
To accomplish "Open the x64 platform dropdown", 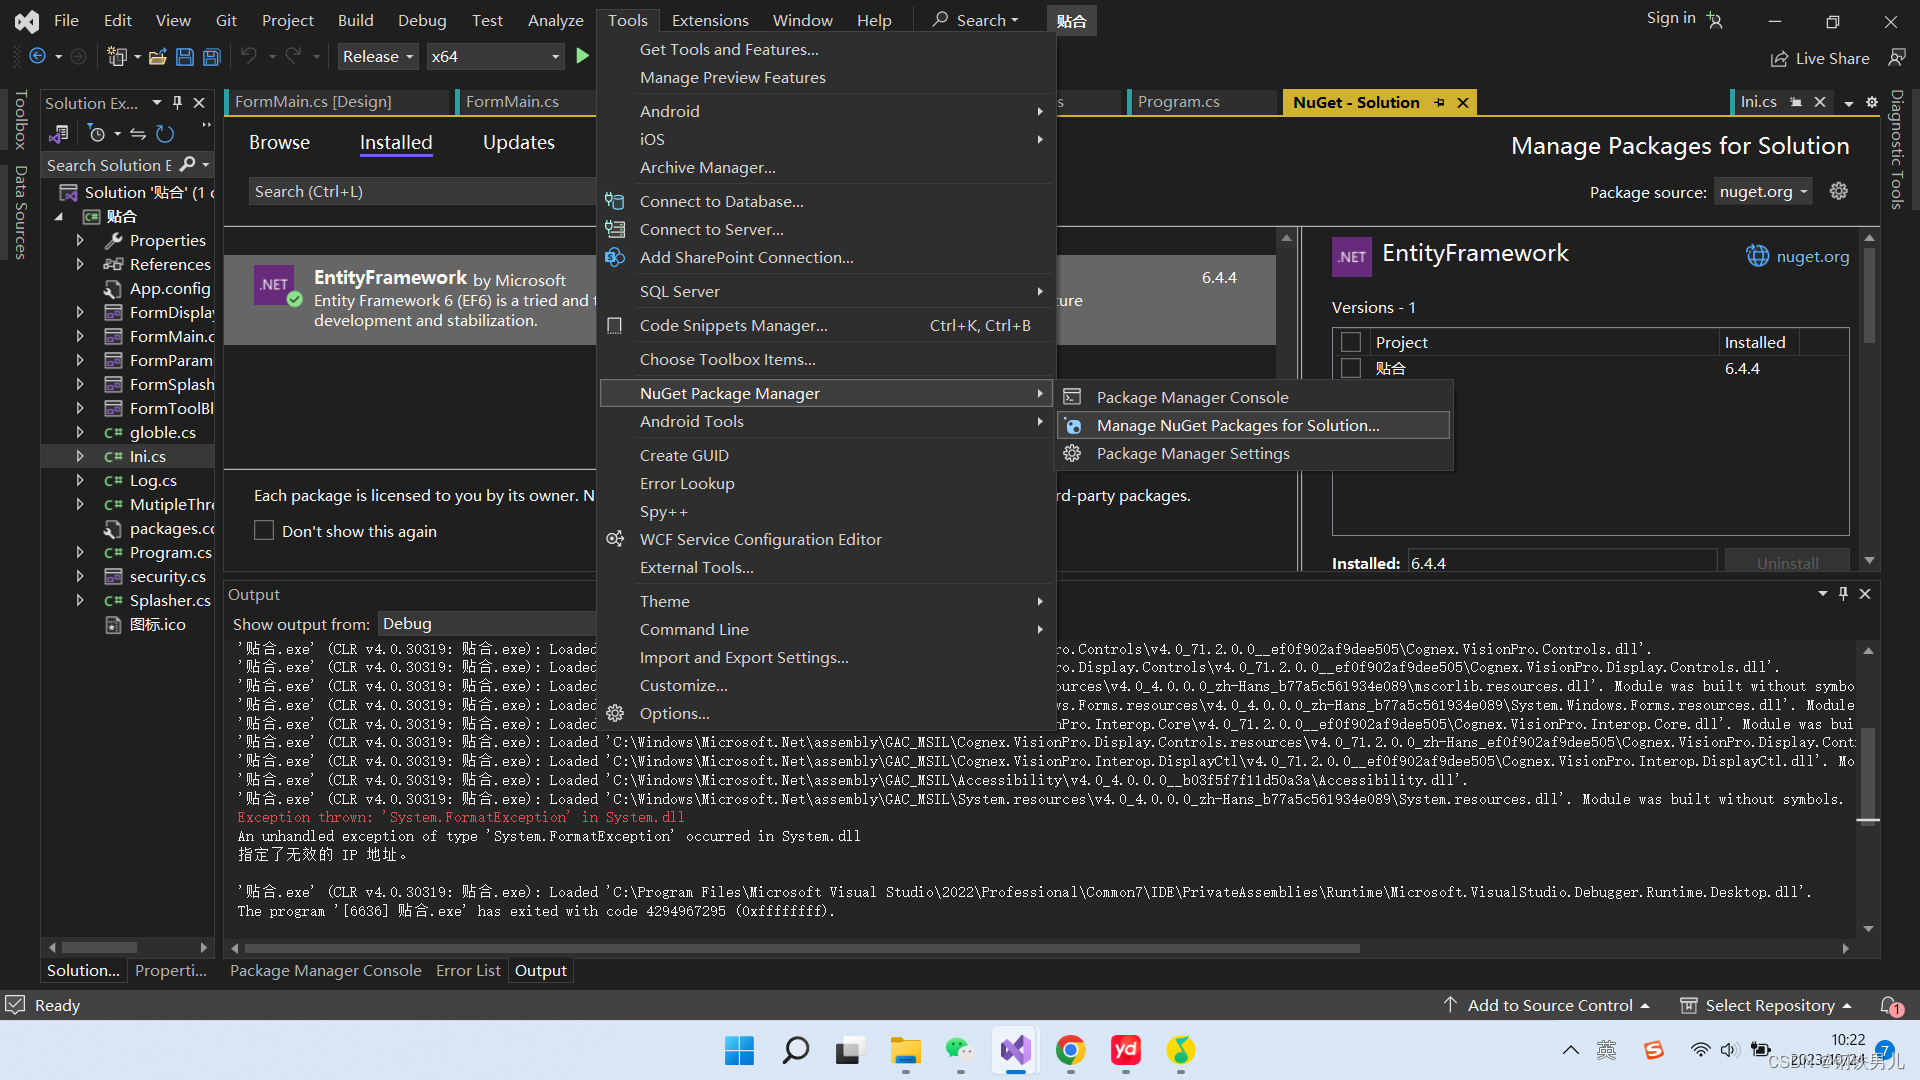I will (x=495, y=56).
